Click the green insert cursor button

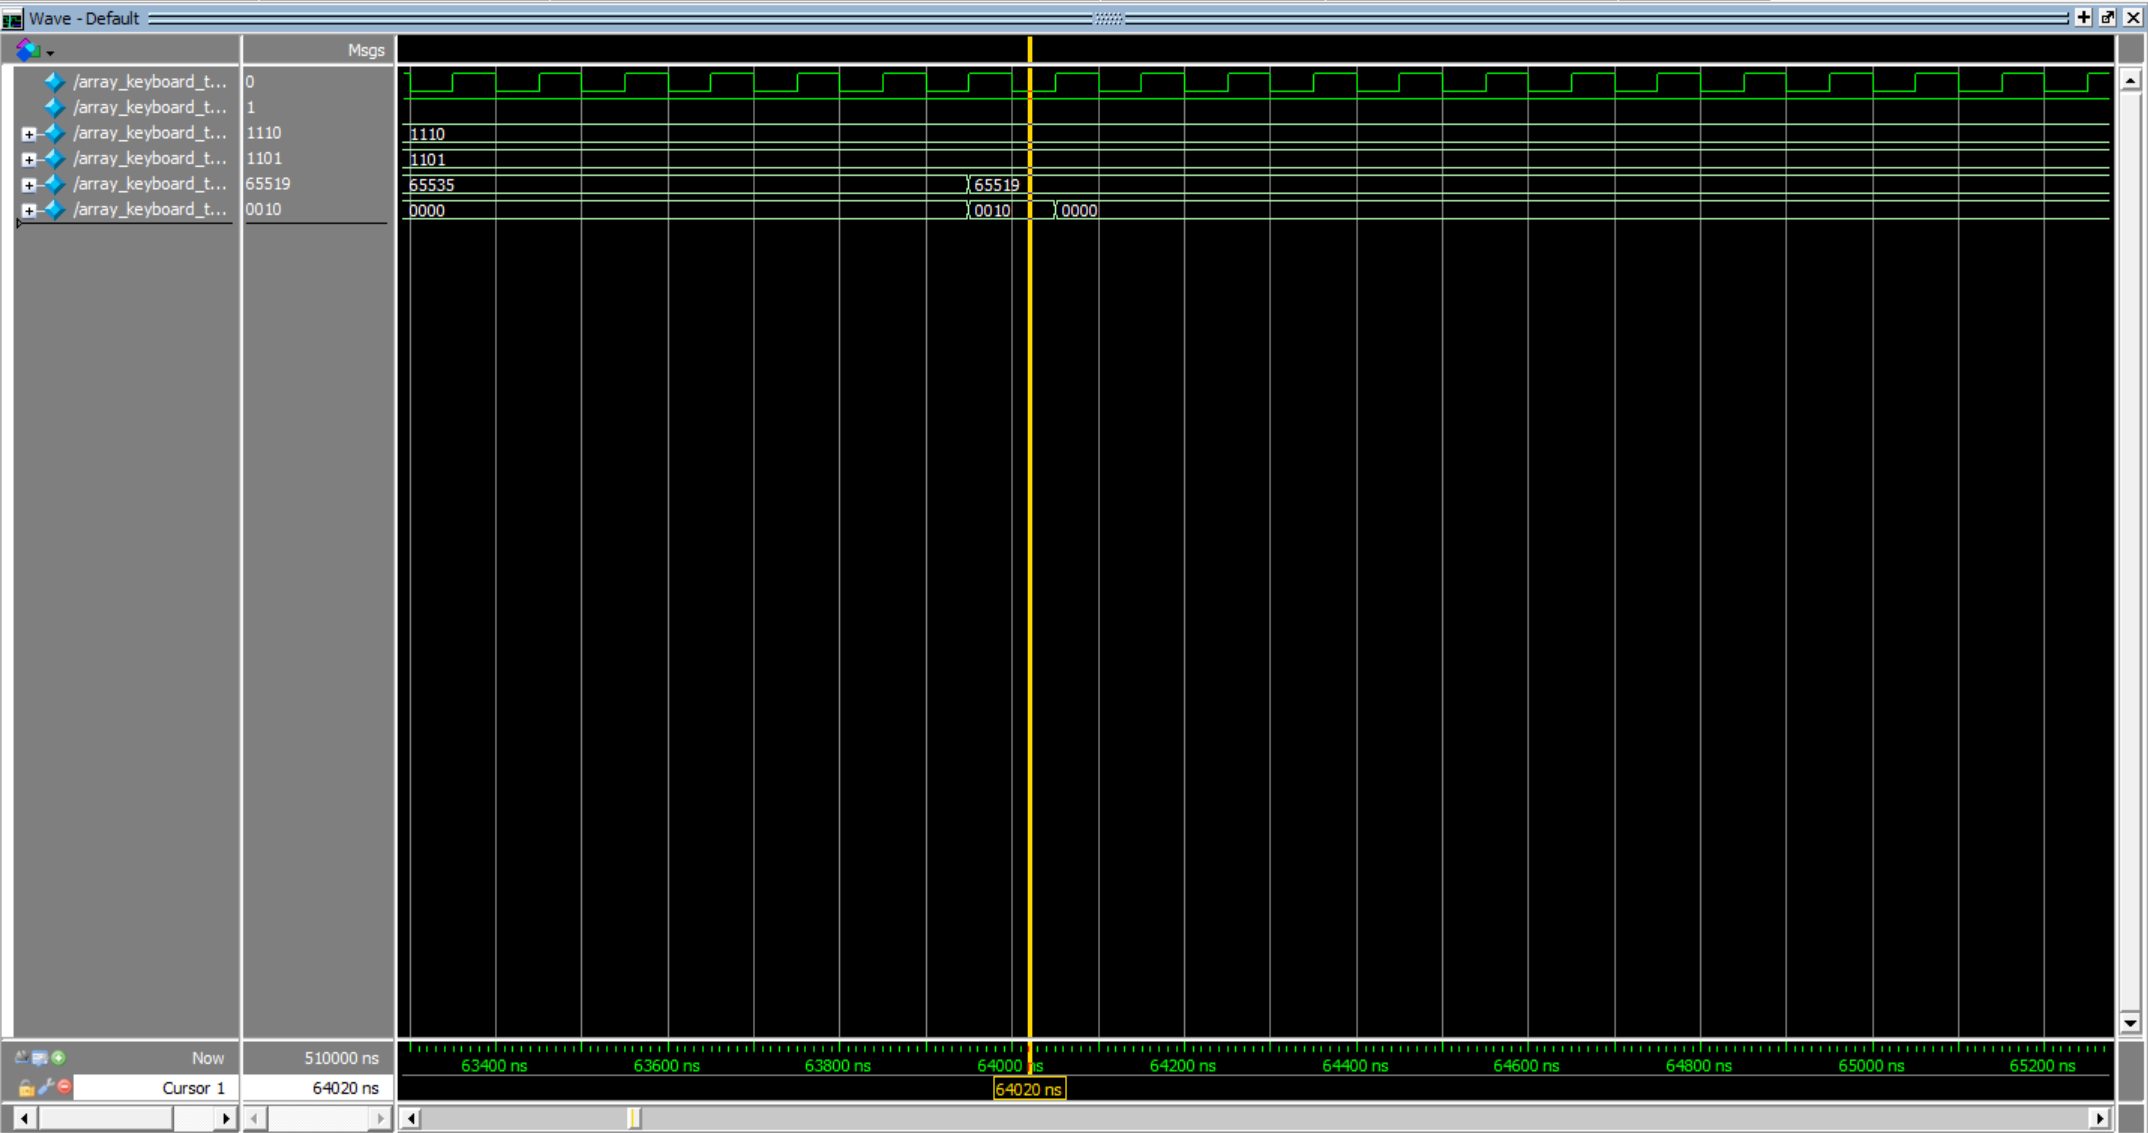pos(59,1057)
